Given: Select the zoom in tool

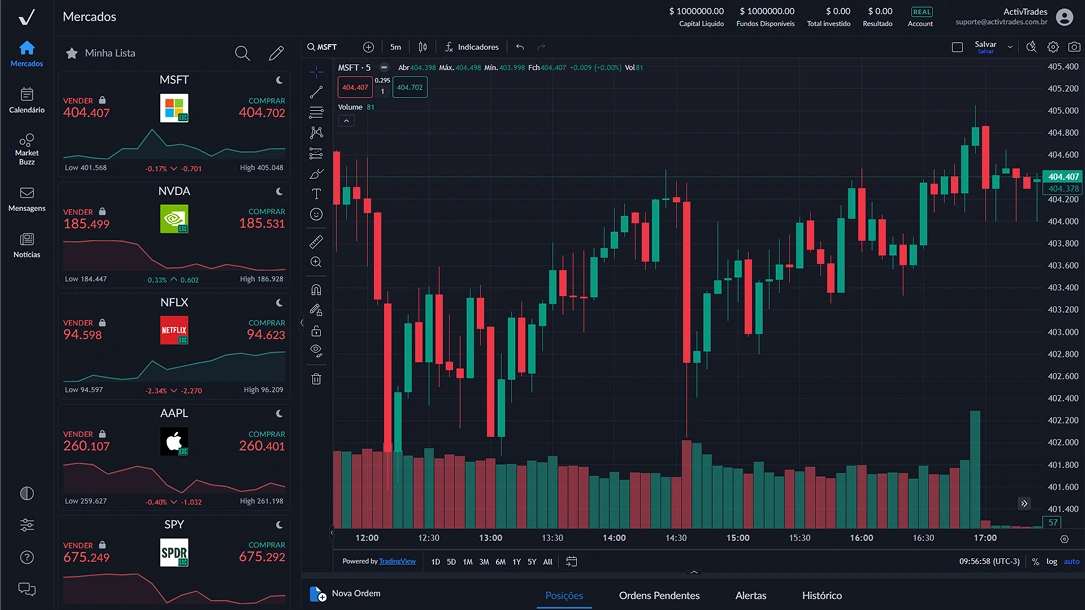Looking at the screenshot, I should 316,262.
